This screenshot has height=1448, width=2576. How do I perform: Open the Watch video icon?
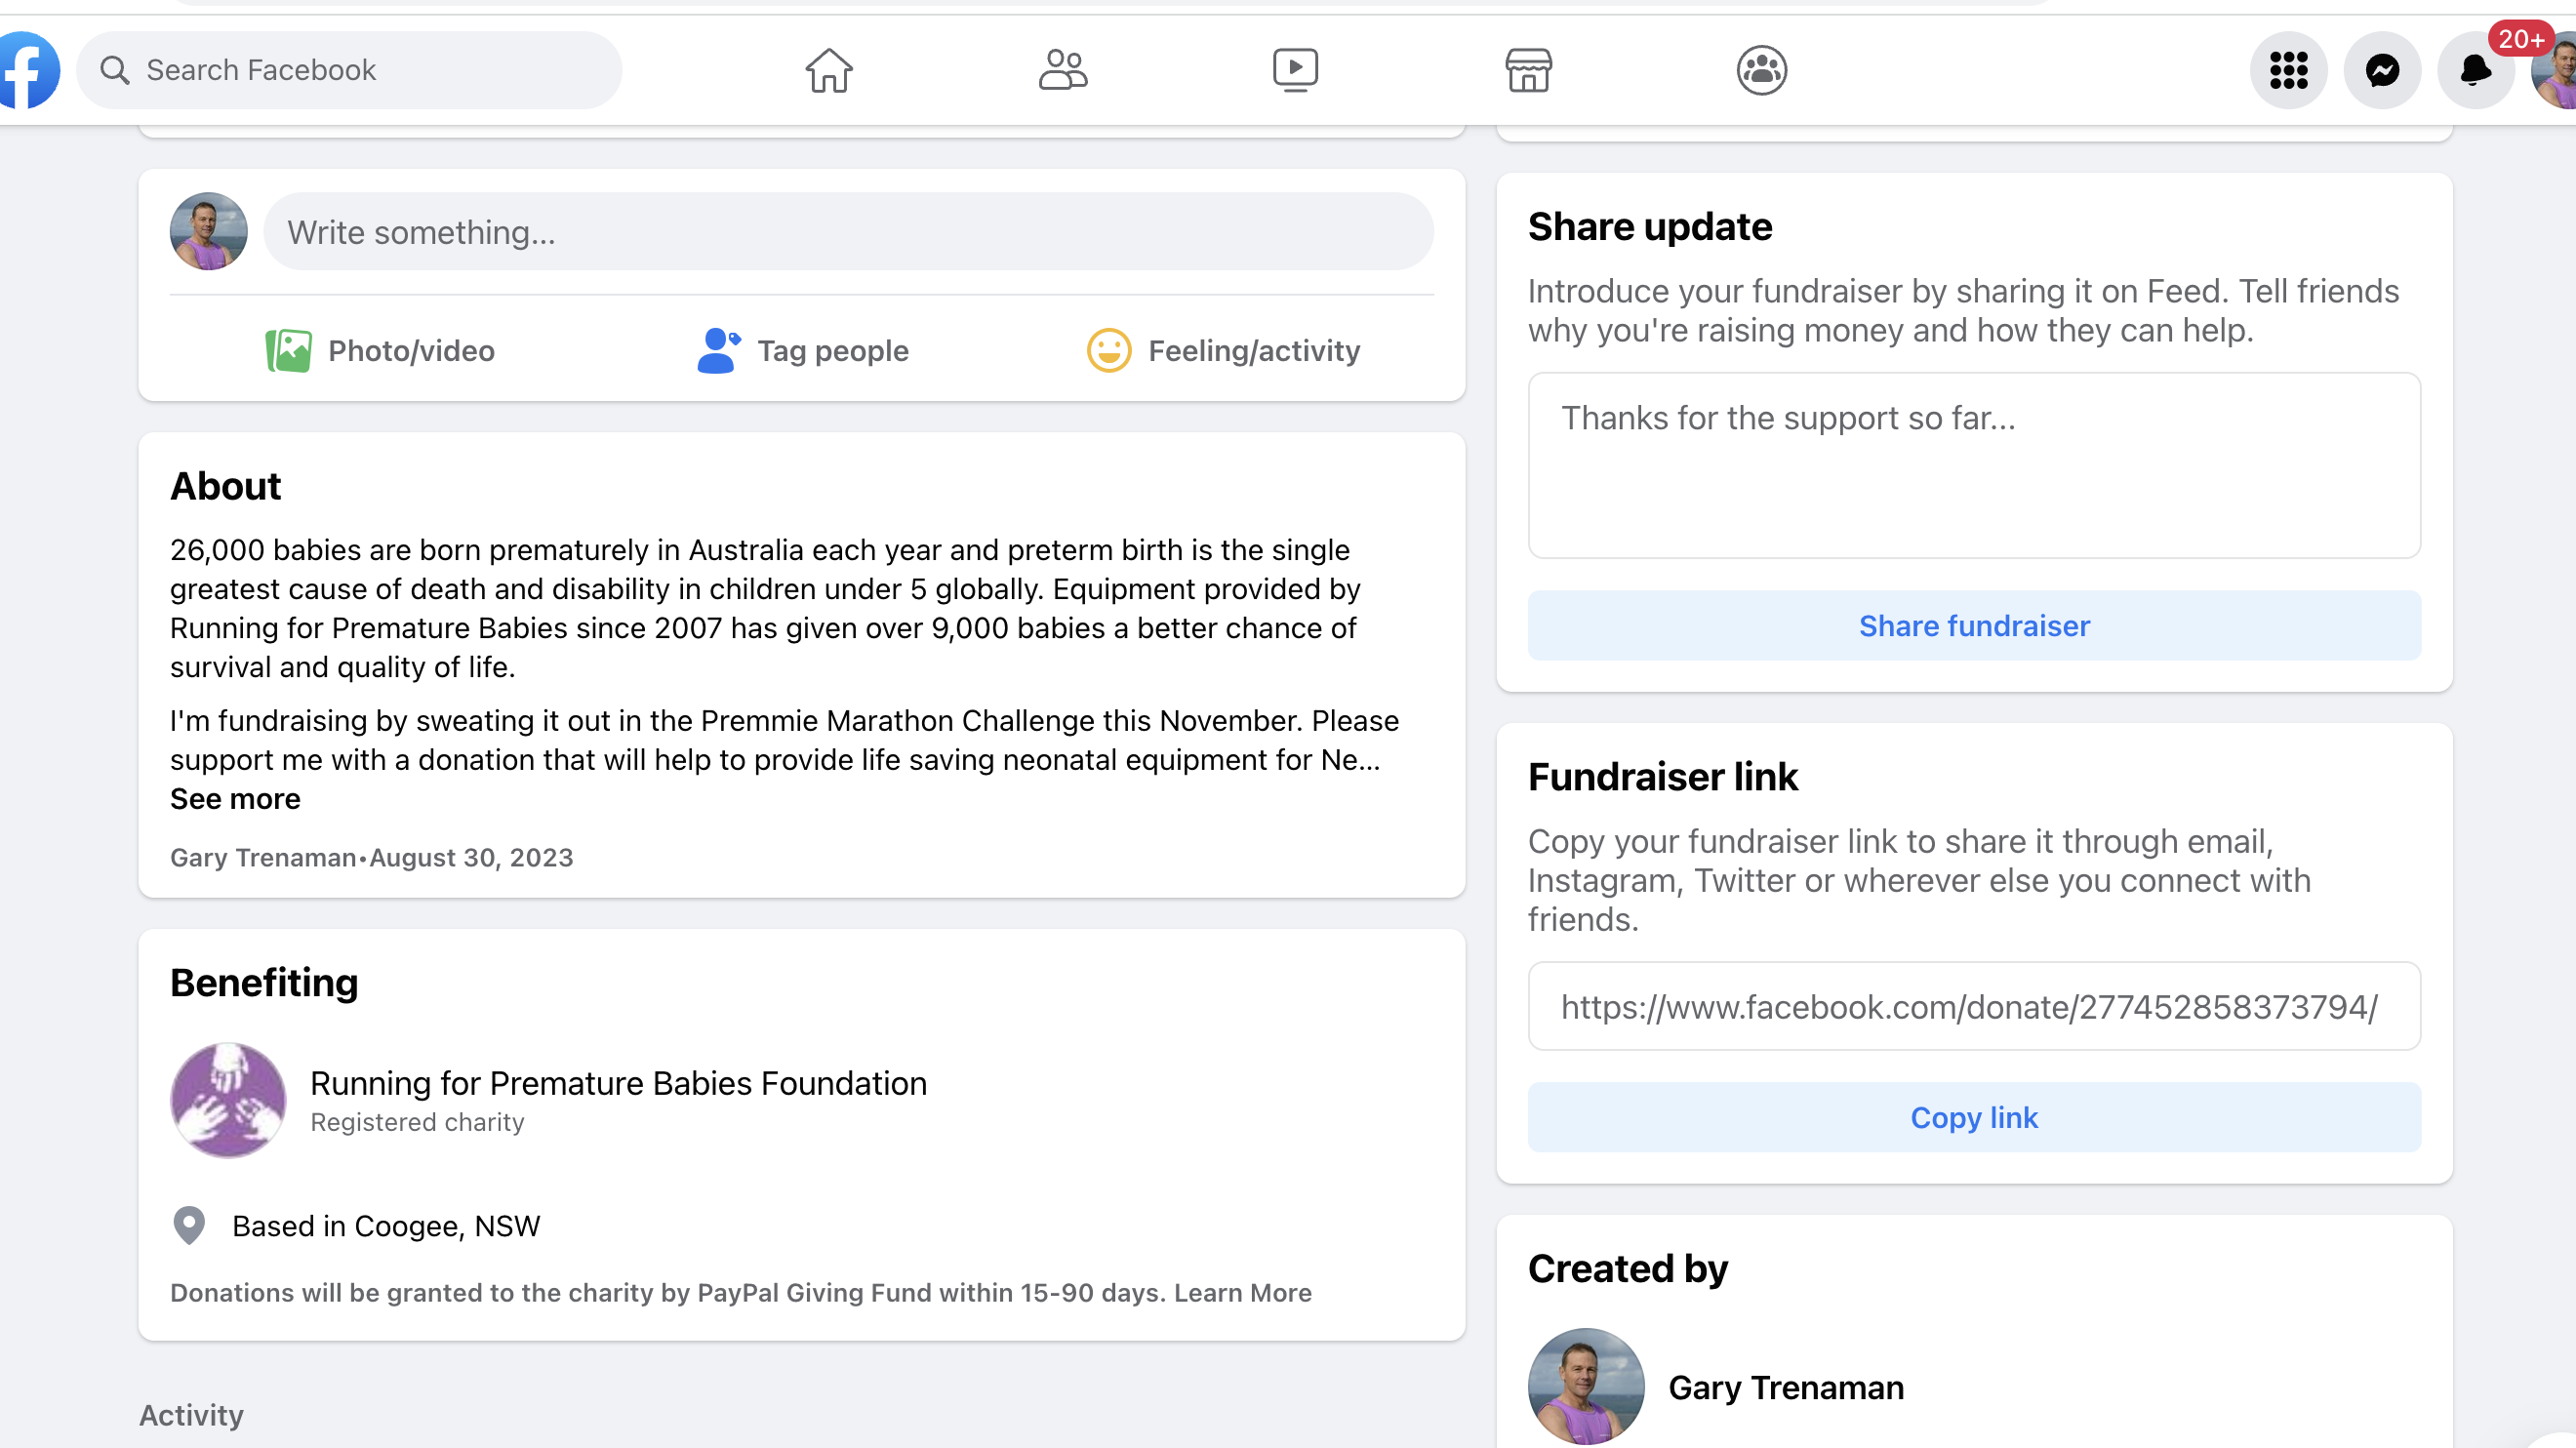(x=1295, y=70)
